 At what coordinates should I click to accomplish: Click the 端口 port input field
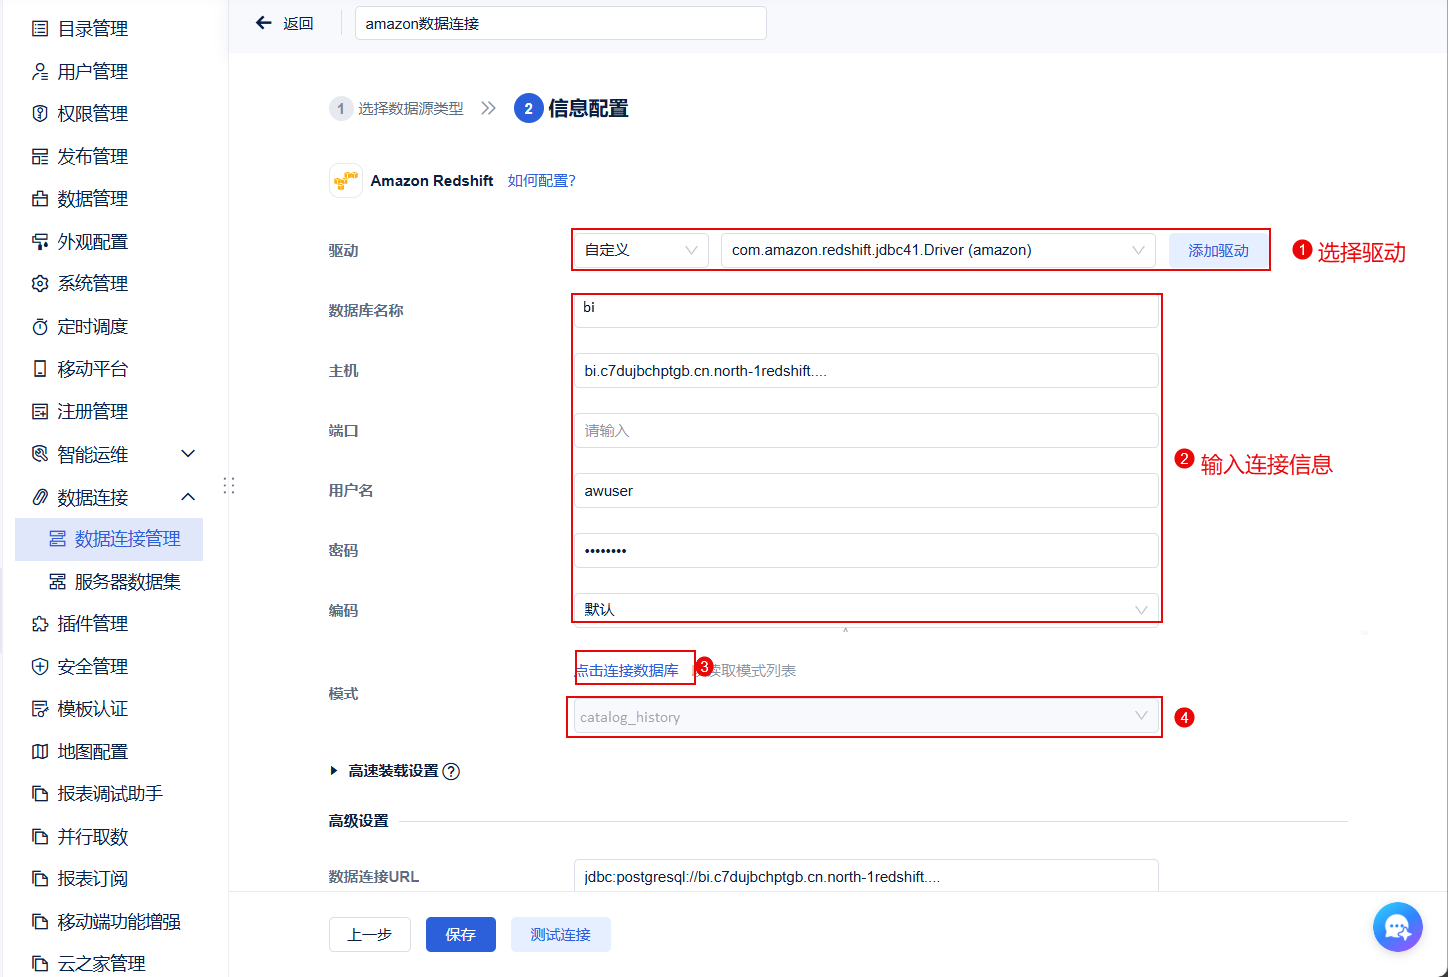866,430
